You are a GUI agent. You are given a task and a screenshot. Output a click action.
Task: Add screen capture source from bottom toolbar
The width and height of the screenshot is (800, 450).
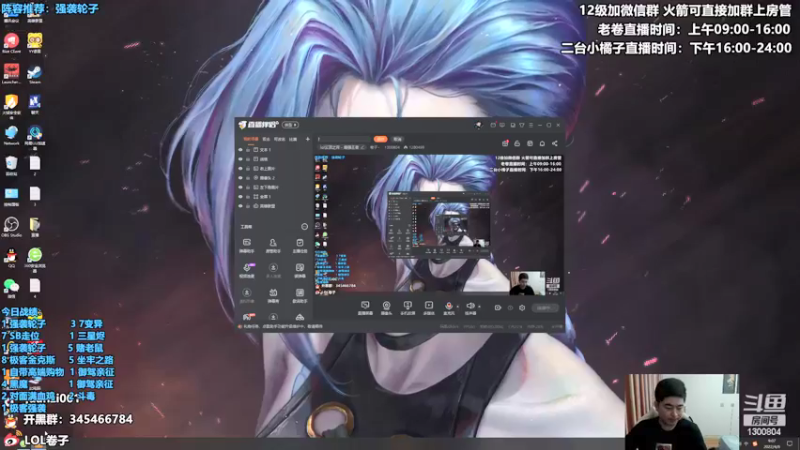click(x=365, y=308)
